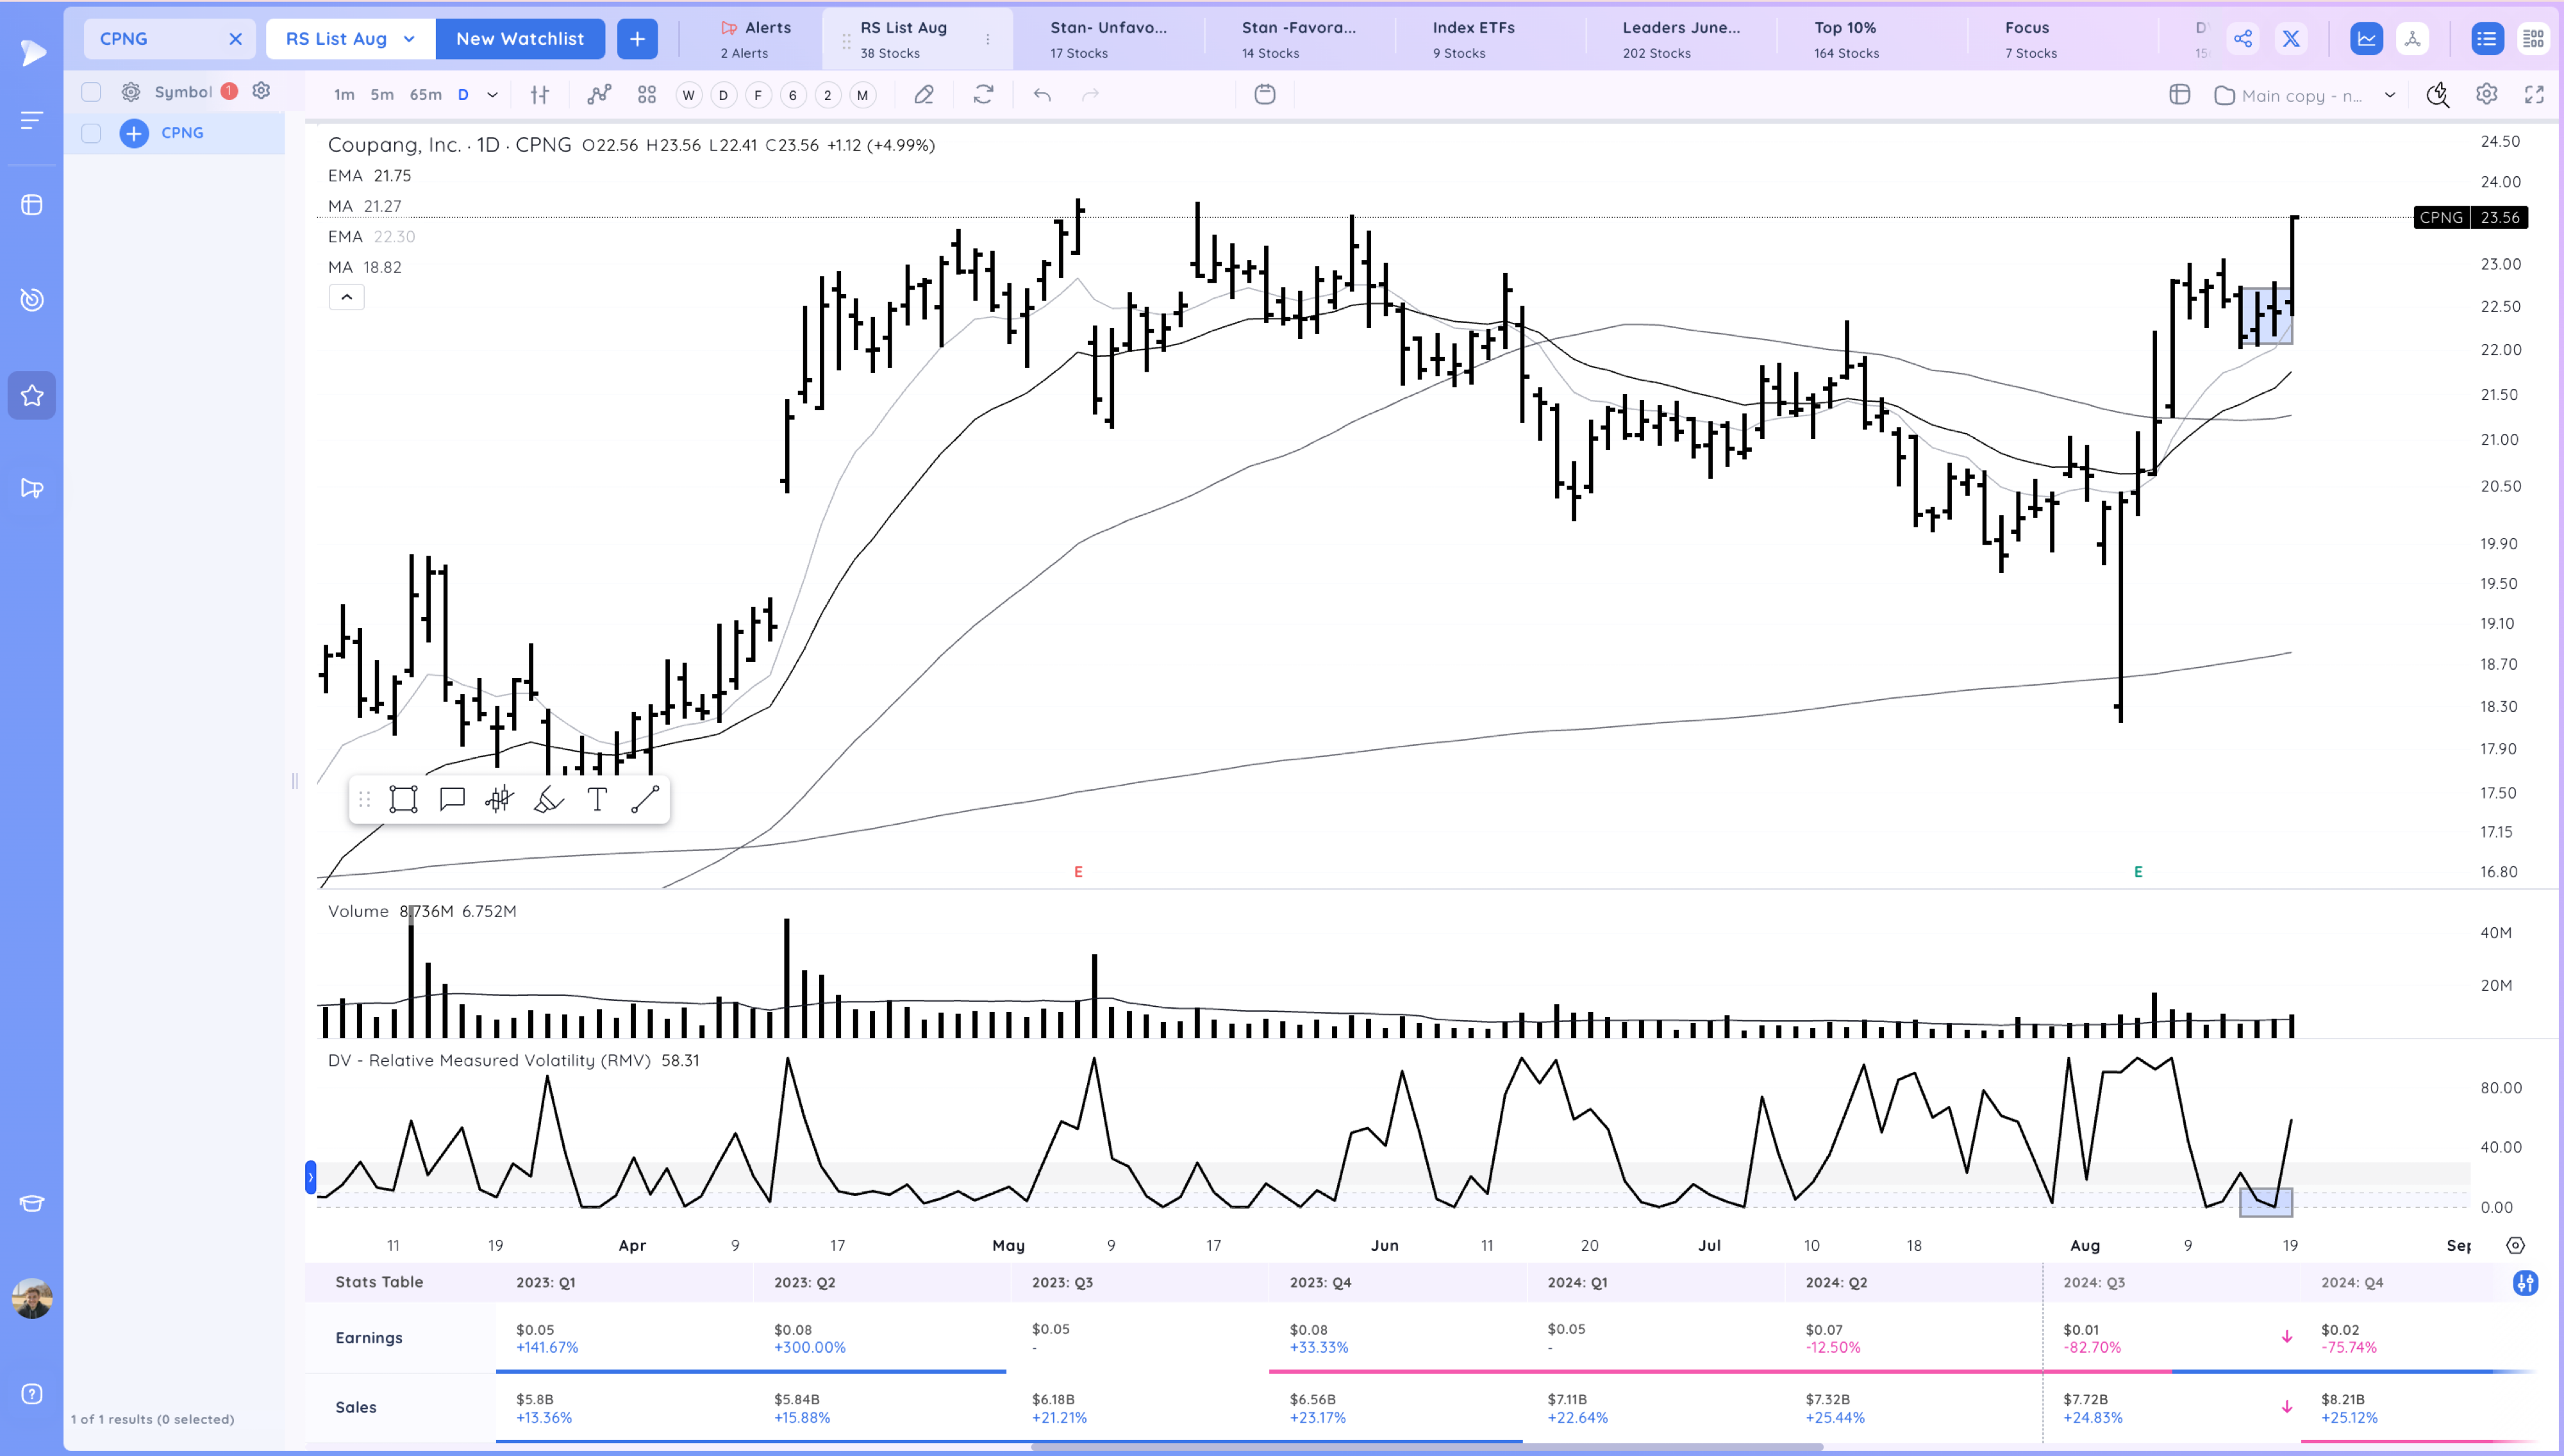Viewport: 2564px width, 1456px height.
Task: Open the timeframe dropdown next to D
Action: [x=491, y=94]
